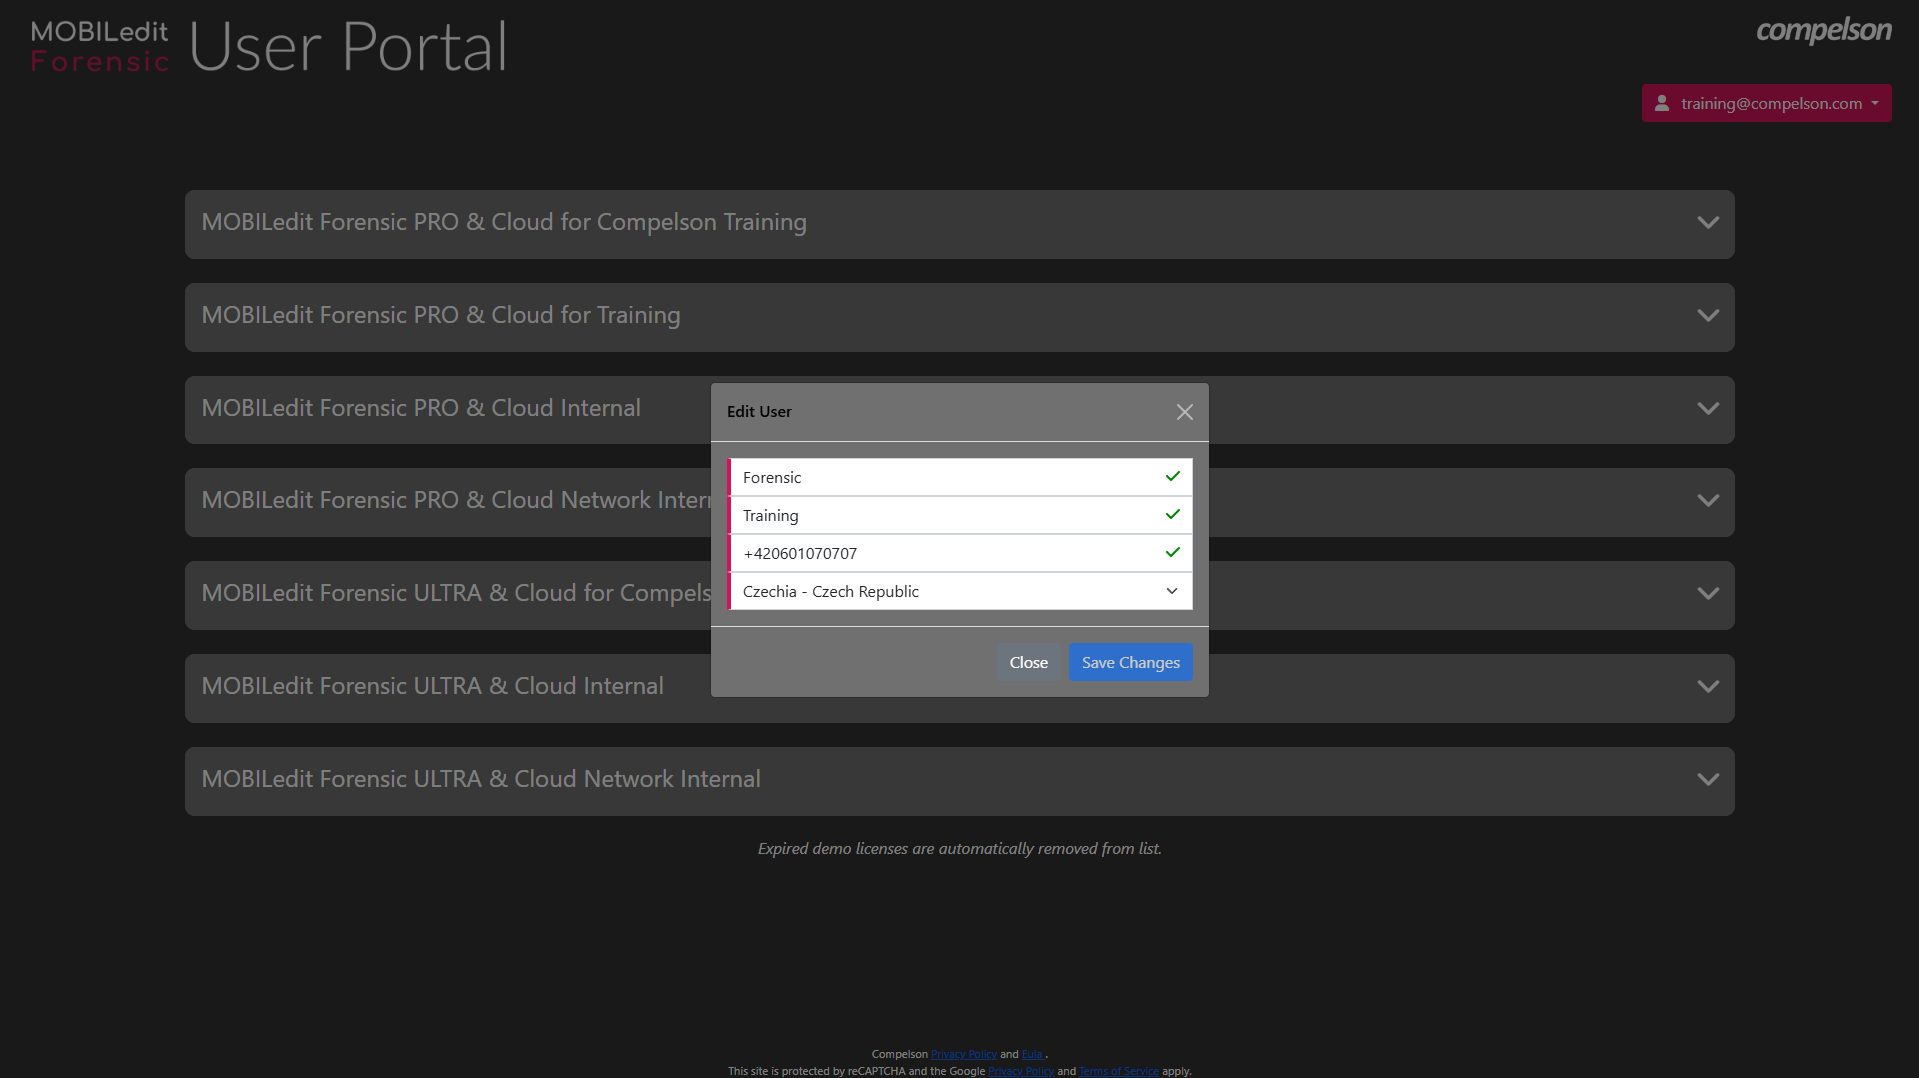The image size is (1919, 1078).
Task: Expand ULTRA & Cloud Network Internal chevron
Action: (x=1708, y=779)
